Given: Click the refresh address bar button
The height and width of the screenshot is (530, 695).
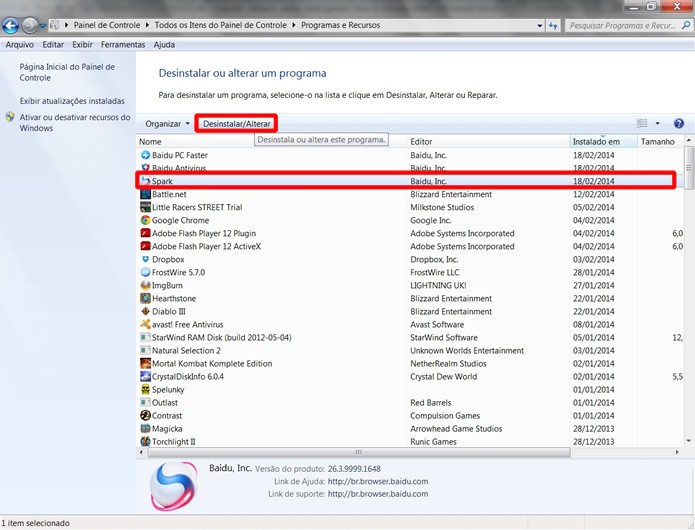Looking at the screenshot, I should pos(553,25).
